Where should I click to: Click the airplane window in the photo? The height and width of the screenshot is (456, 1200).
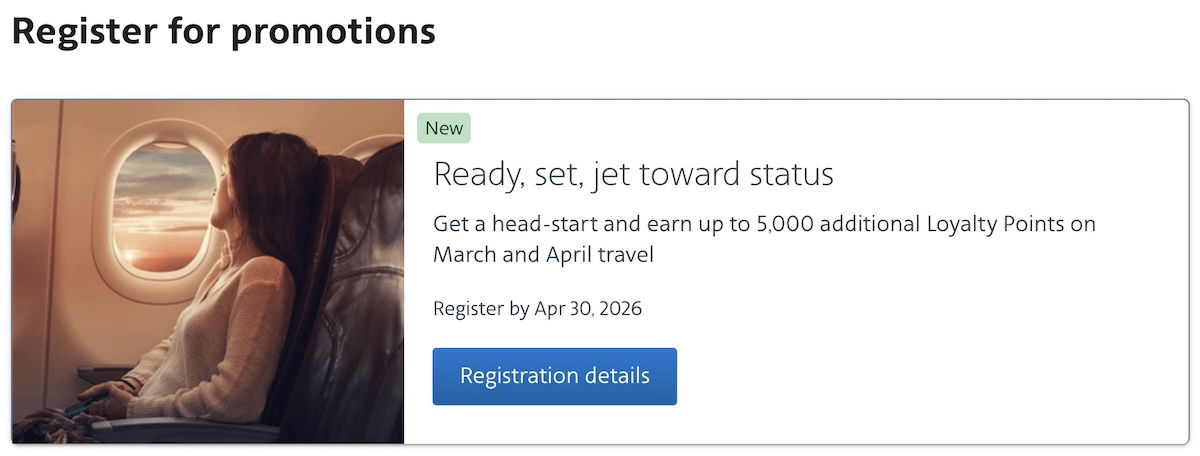click(160, 205)
